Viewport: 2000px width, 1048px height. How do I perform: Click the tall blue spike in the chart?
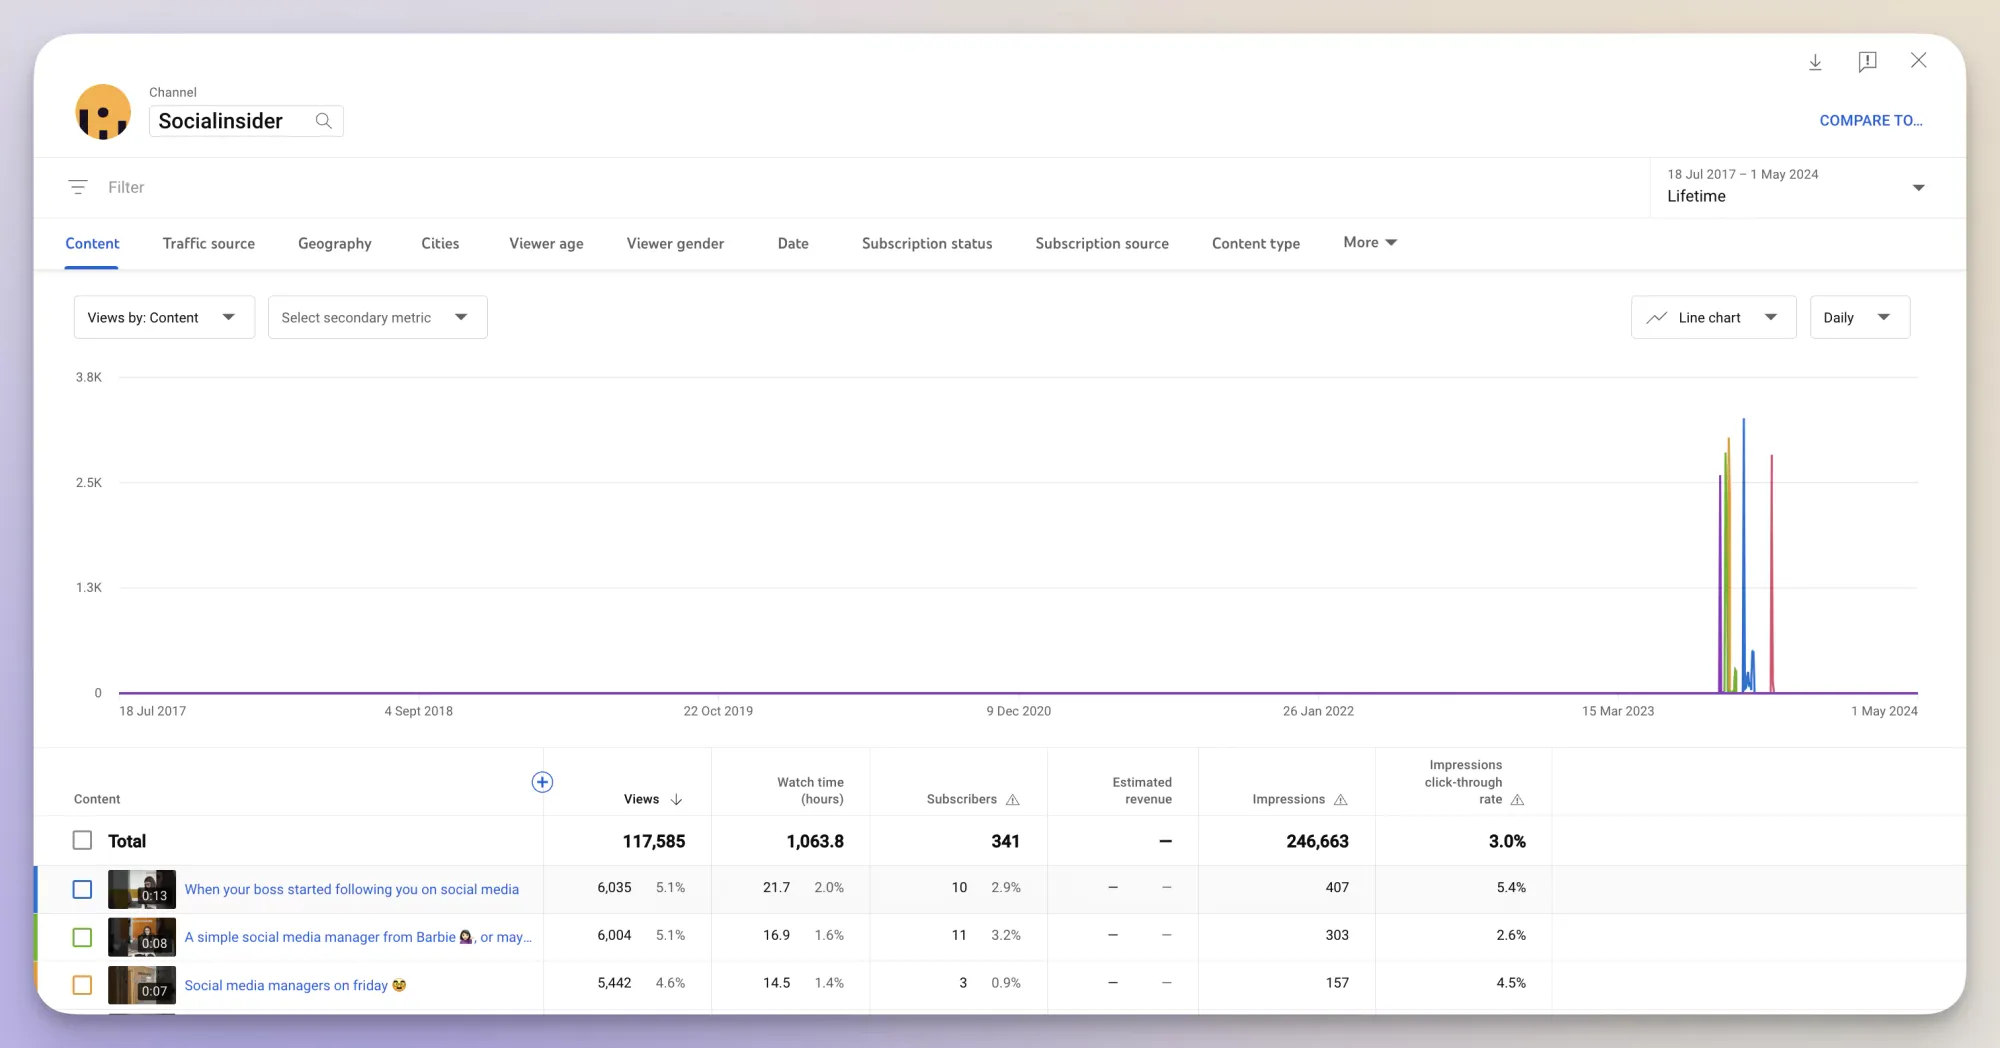coord(1744,555)
